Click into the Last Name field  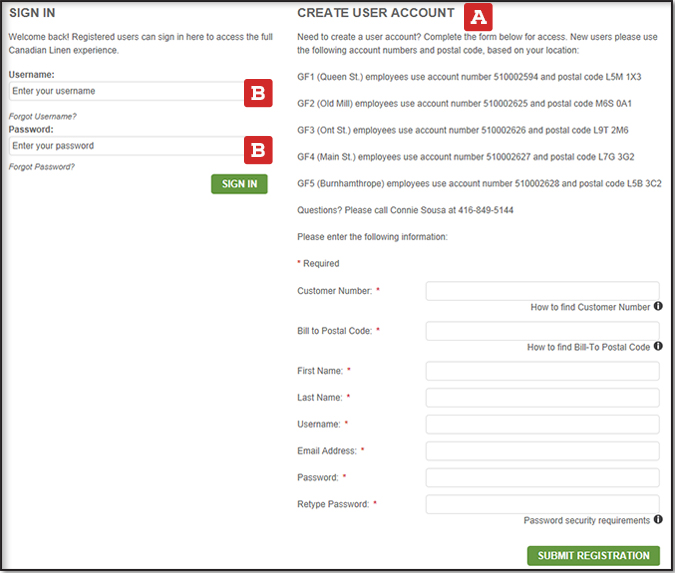pos(542,398)
